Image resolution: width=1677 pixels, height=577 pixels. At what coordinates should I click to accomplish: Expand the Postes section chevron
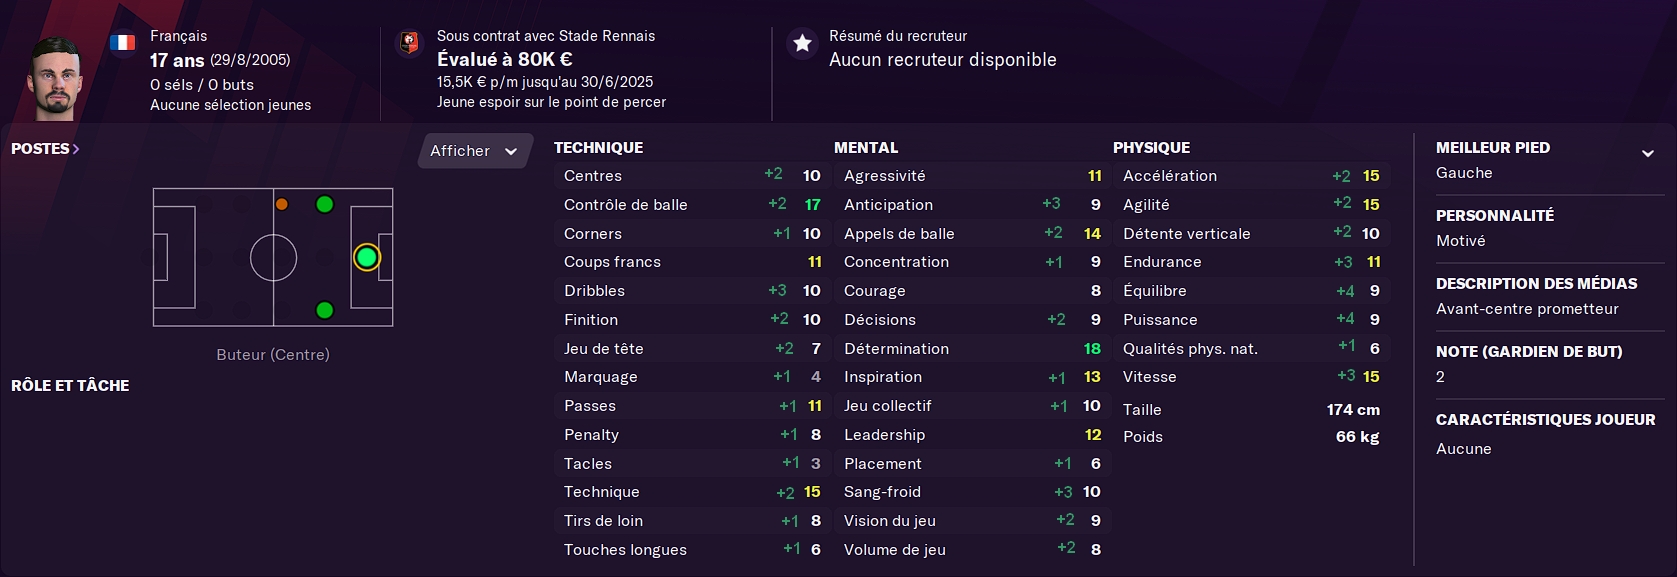76,149
